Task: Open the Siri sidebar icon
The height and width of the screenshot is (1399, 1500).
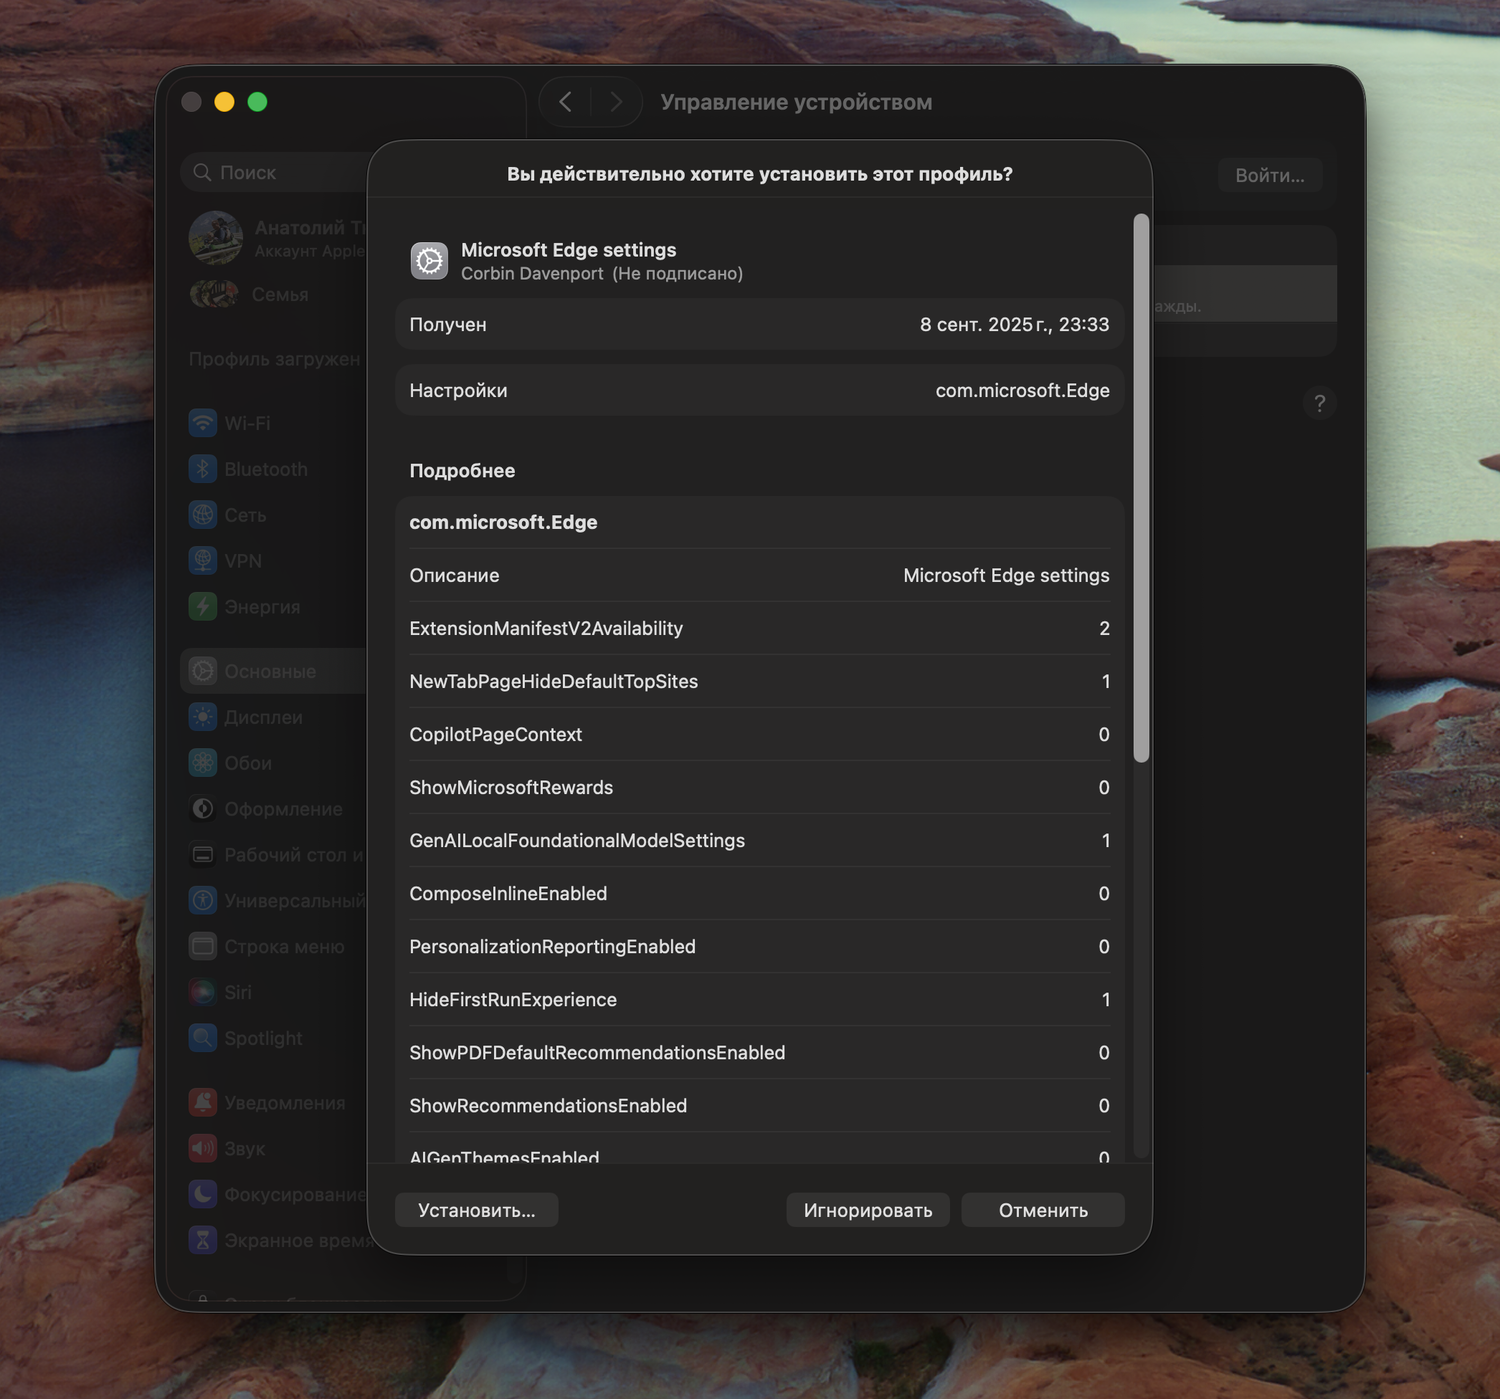Action: point(203,993)
